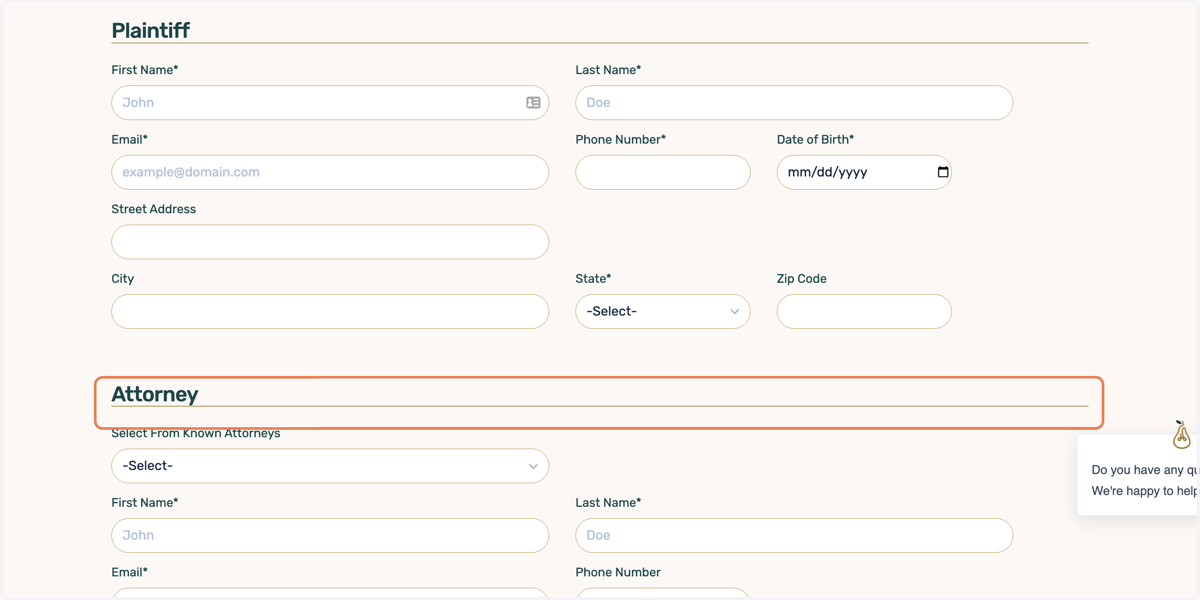Click the Plaintiff First Name field
Viewport: 1200px width, 600px height.
(330, 103)
